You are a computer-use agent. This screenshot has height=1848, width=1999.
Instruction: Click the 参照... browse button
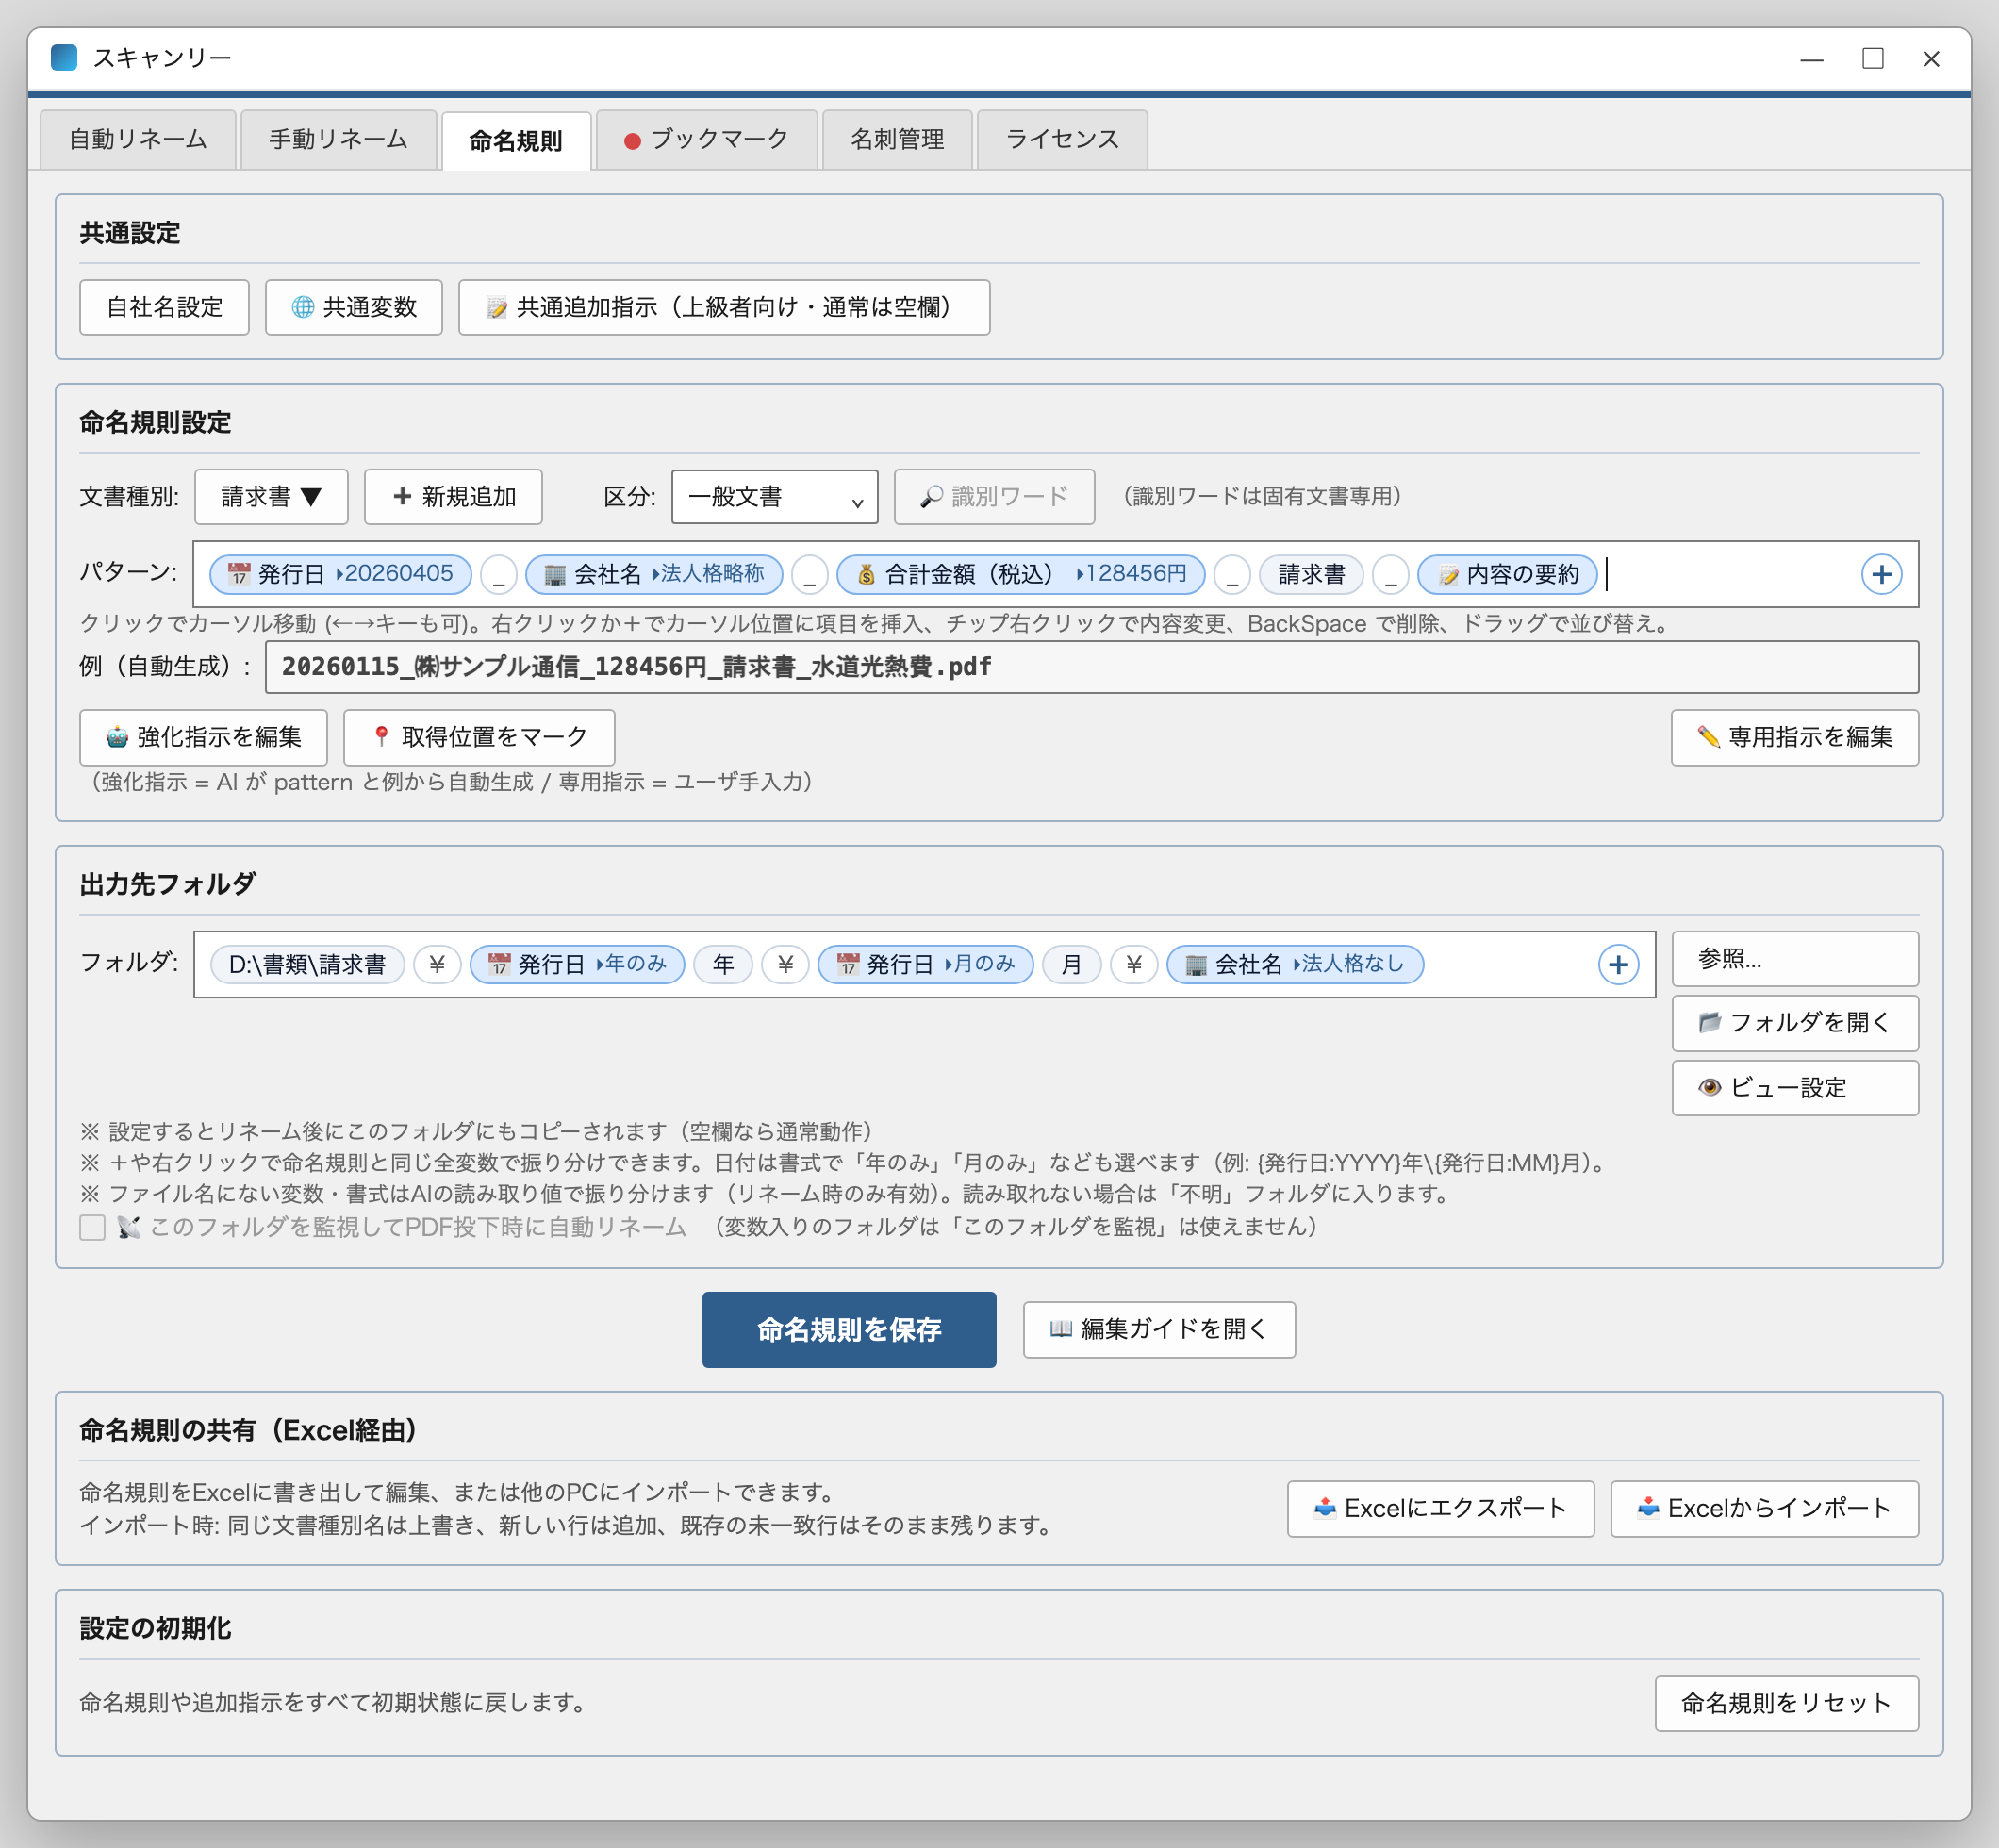[1795, 959]
